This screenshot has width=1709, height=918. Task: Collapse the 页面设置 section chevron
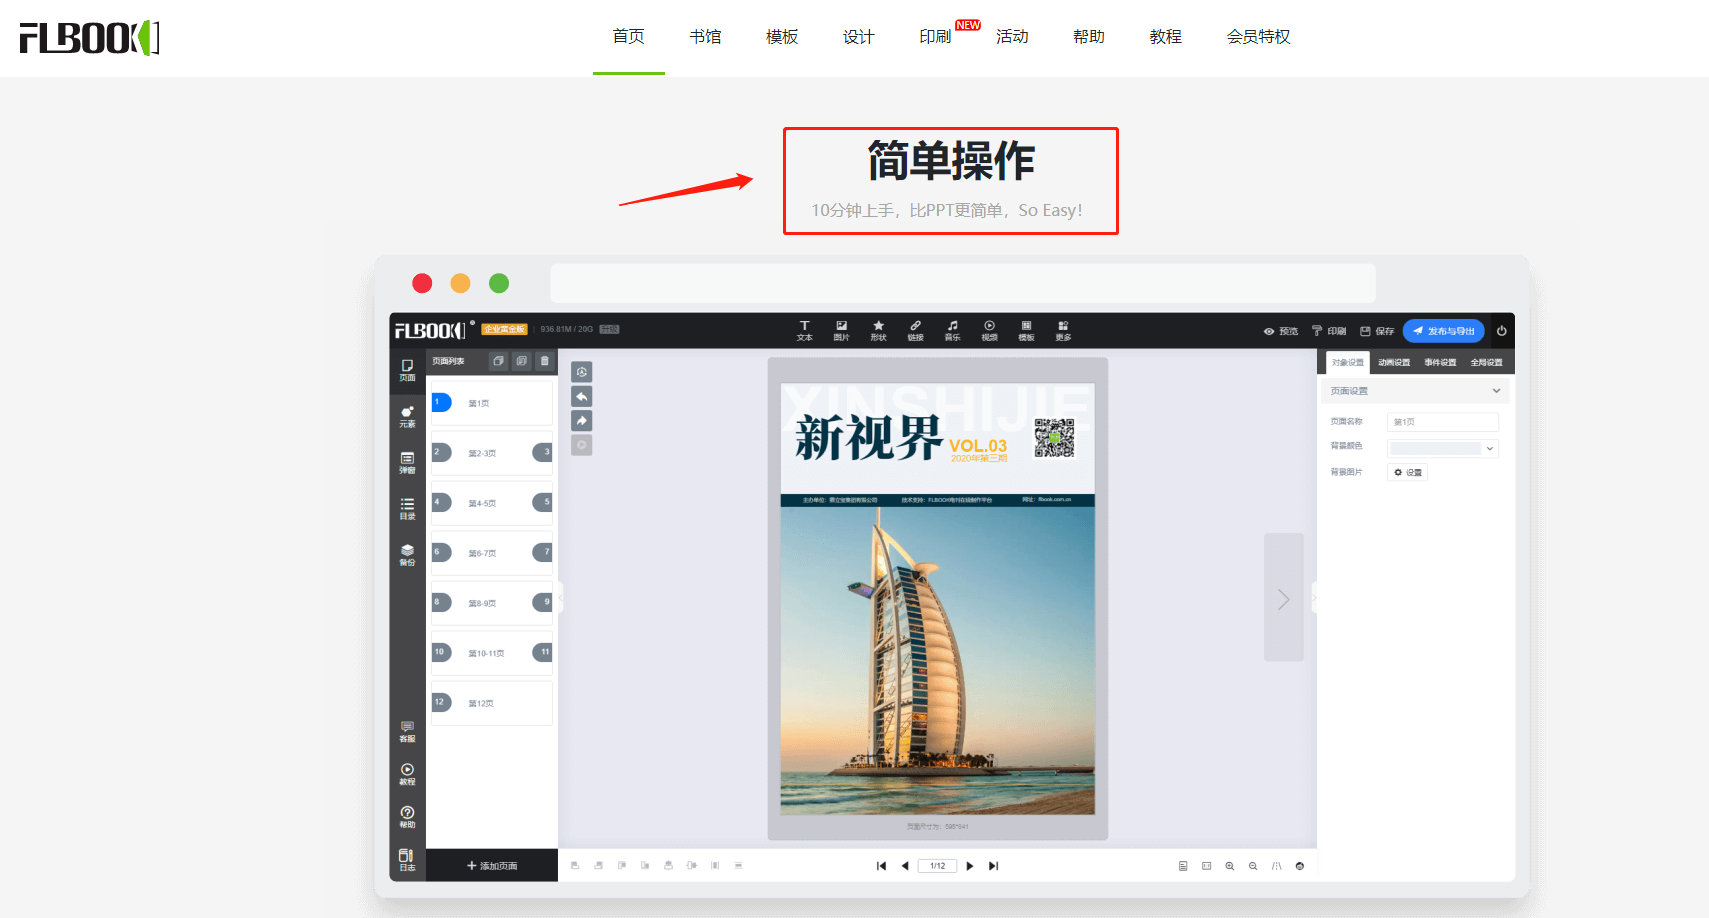click(x=1496, y=391)
